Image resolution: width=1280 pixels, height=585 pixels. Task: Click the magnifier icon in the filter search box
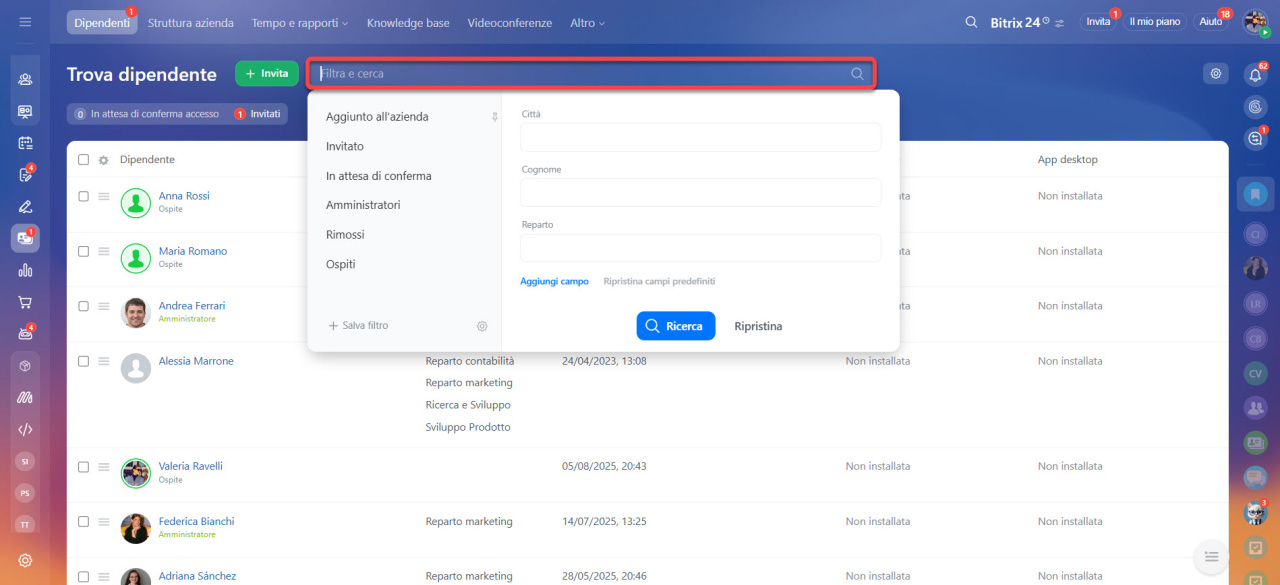857,74
